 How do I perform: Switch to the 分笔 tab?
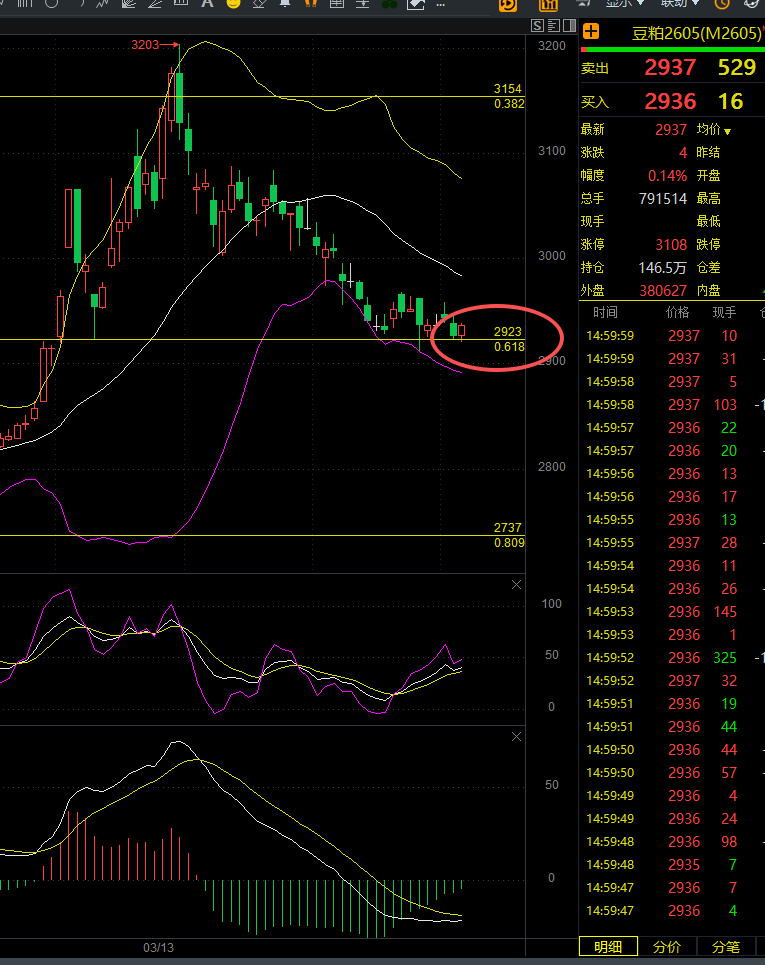[726, 947]
